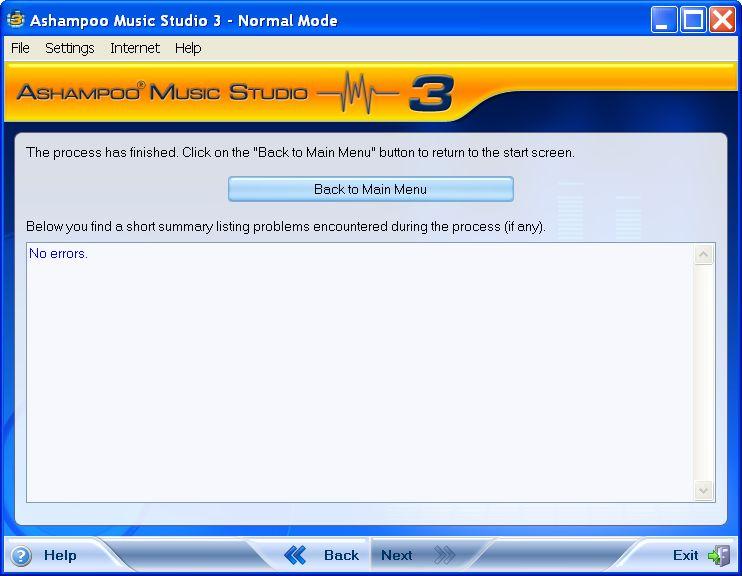Image resolution: width=742 pixels, height=576 pixels.
Task: Open the Internet menu
Action: click(x=135, y=48)
